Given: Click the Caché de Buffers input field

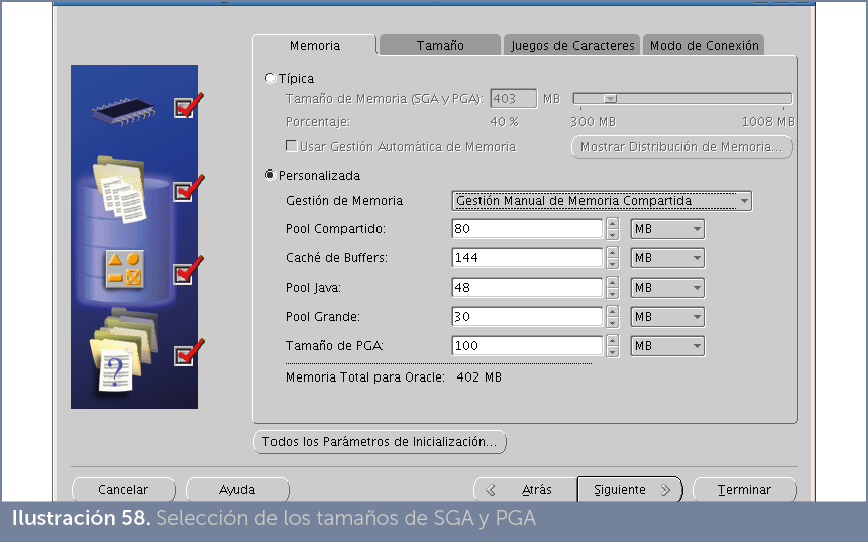Looking at the screenshot, I should pyautogui.click(x=527, y=258).
